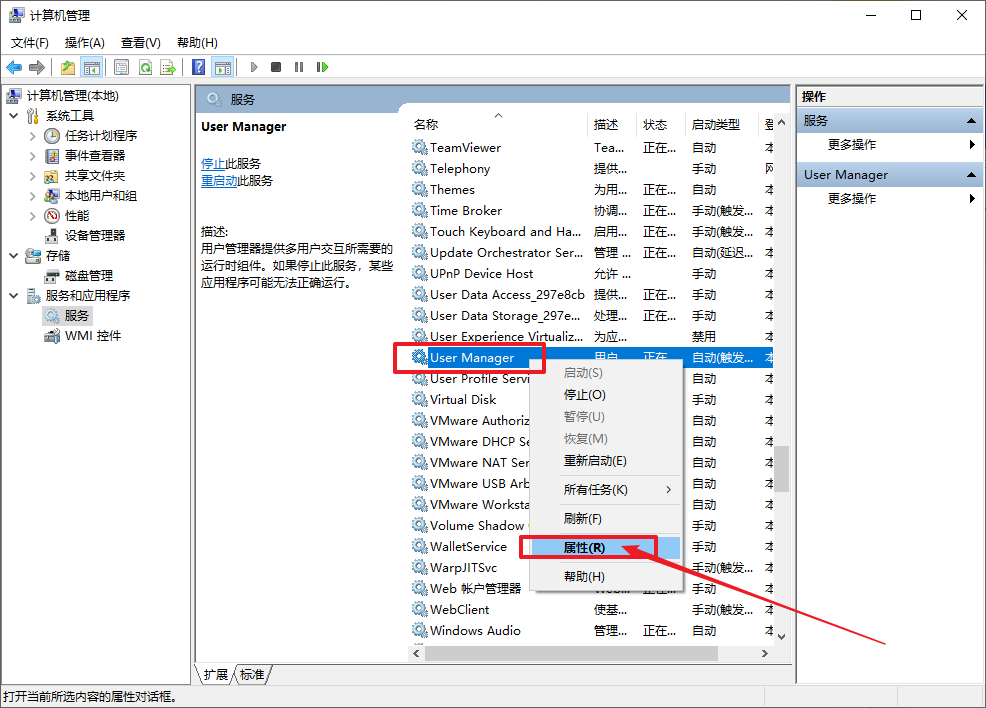
Task: Switch to the 标准 tab at bottom
Action: [x=253, y=675]
